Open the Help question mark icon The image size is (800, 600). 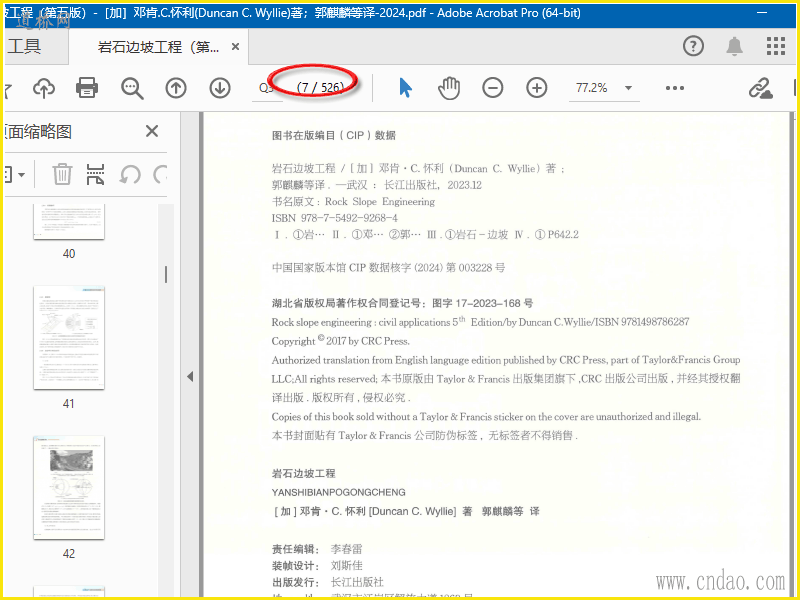[693, 46]
